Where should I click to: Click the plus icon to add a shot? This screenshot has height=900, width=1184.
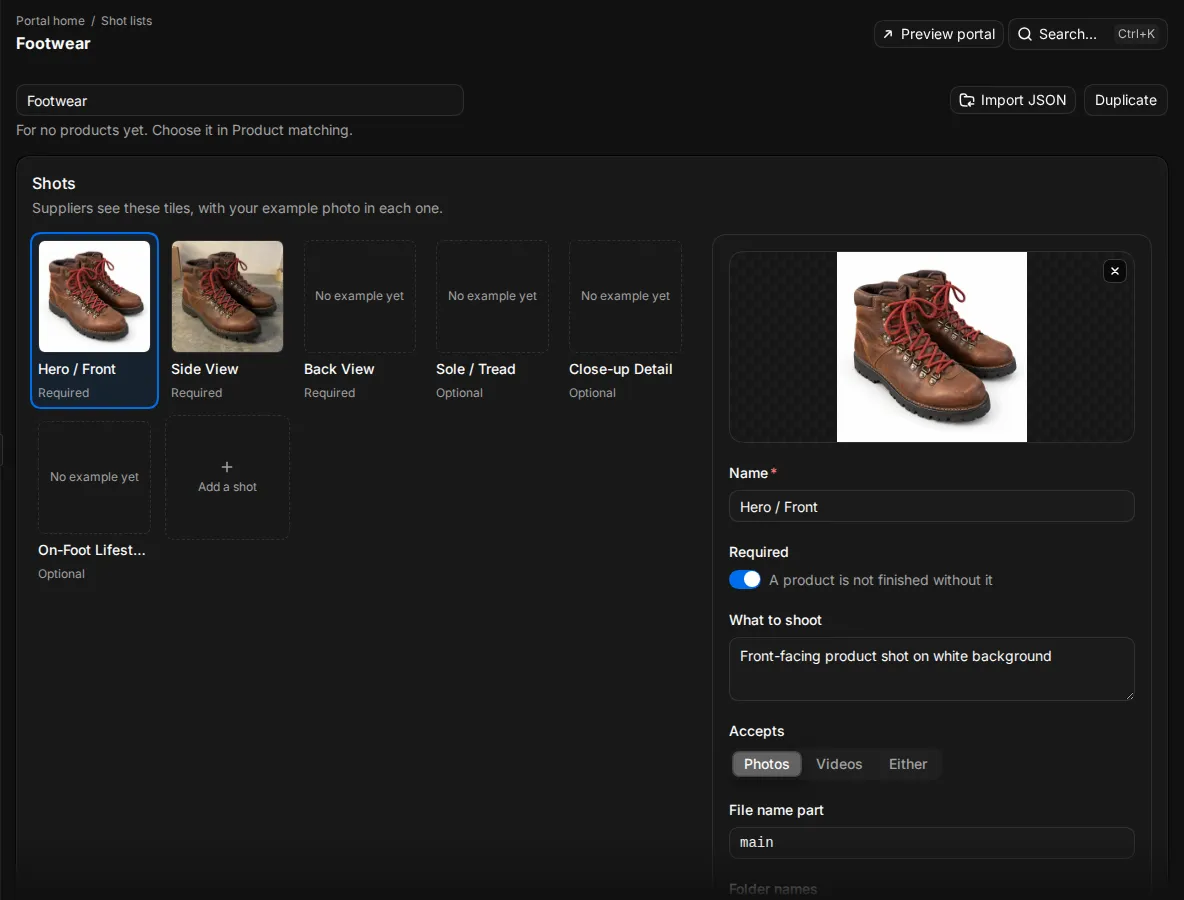227,467
